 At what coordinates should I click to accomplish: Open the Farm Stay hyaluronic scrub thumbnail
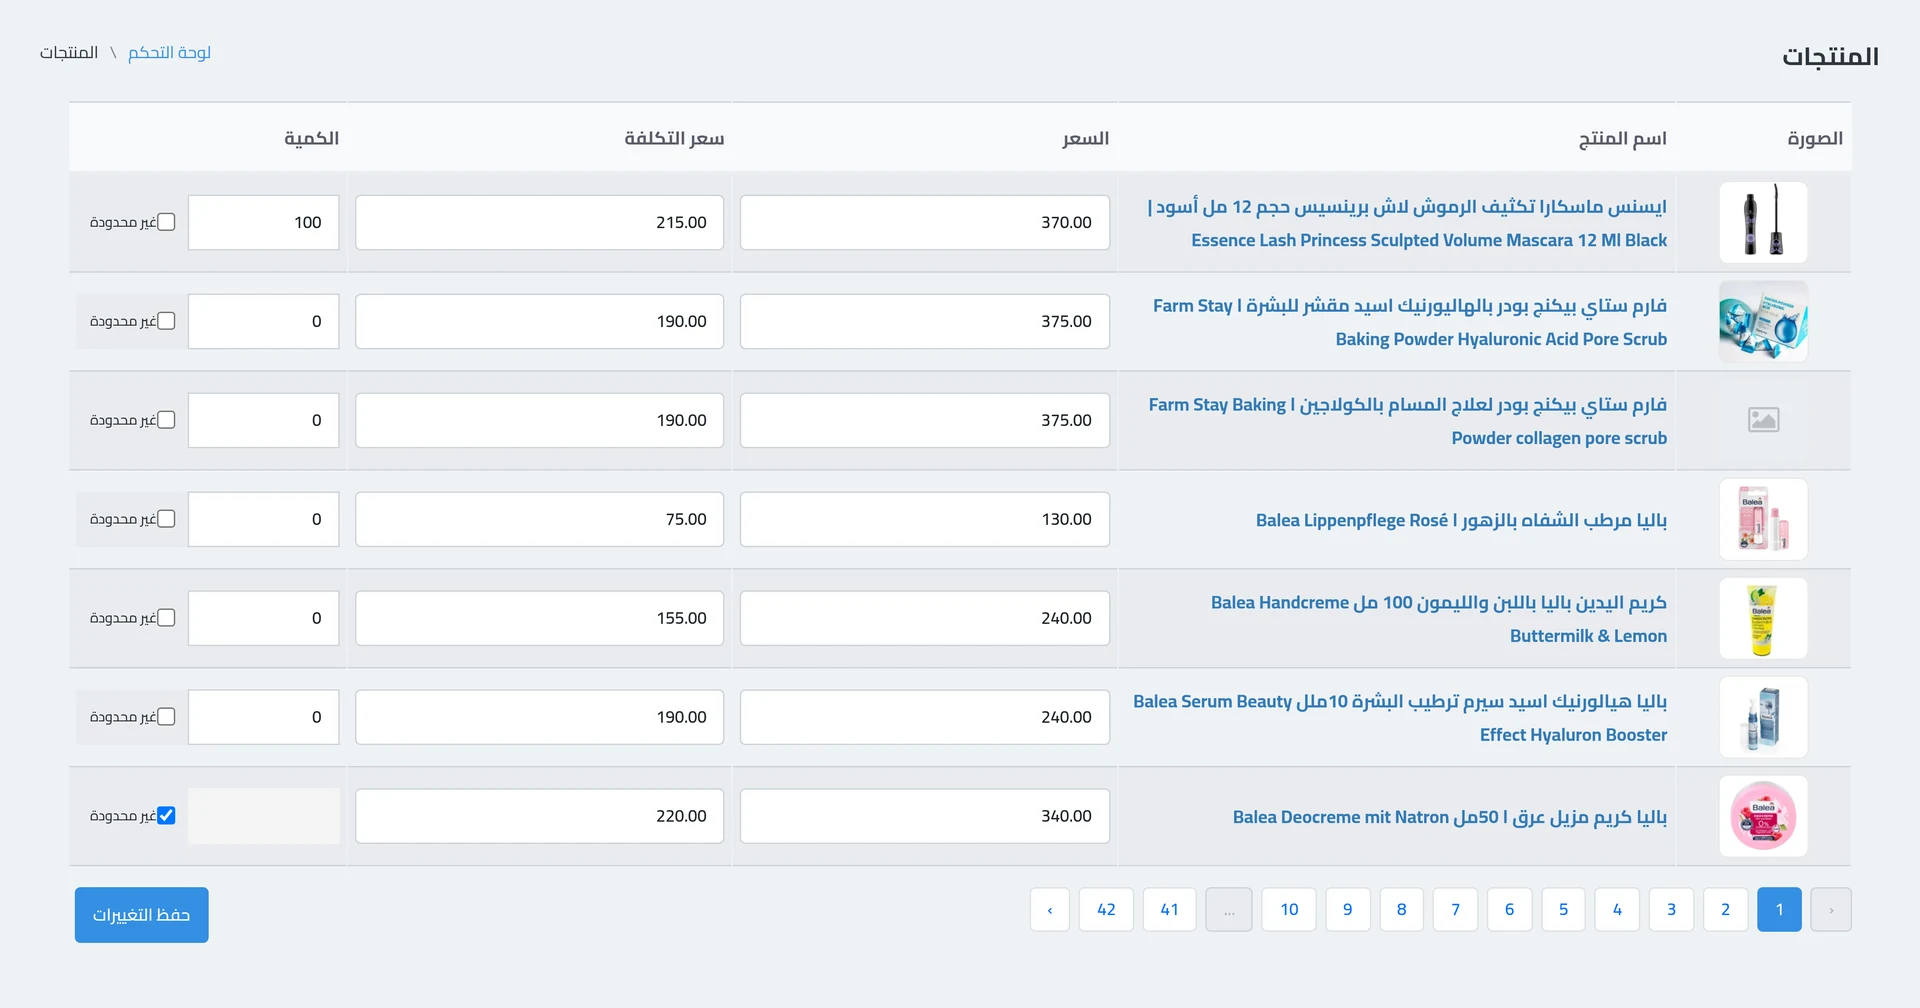[1763, 321]
